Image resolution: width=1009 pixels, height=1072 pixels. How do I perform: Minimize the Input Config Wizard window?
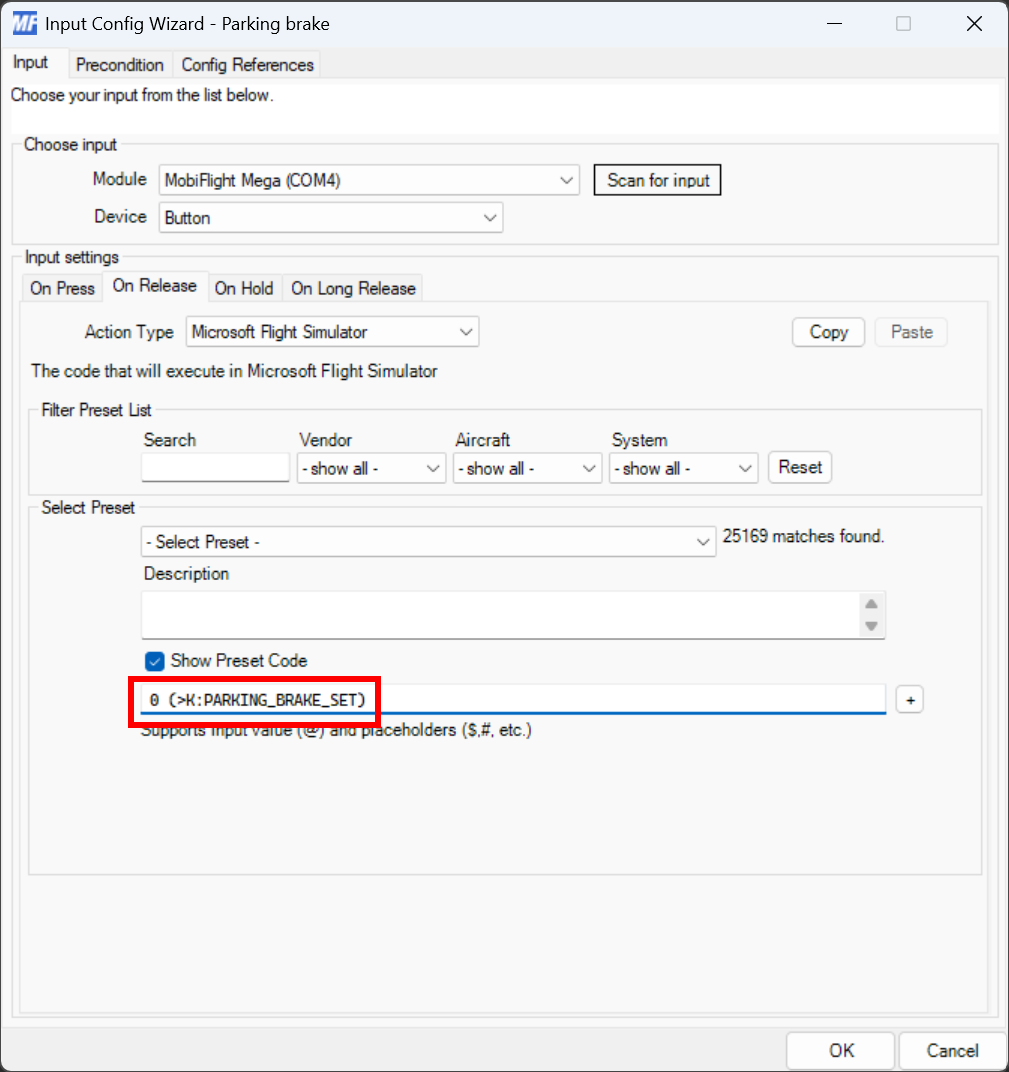tap(834, 23)
